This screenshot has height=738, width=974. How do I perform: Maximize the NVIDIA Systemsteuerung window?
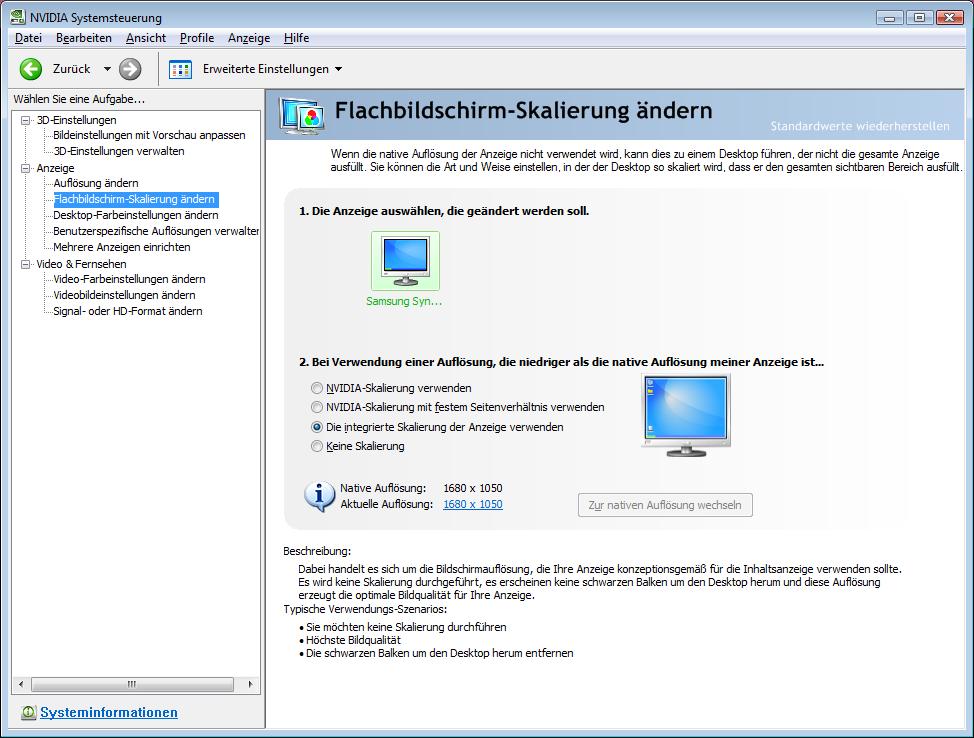[x=919, y=17]
